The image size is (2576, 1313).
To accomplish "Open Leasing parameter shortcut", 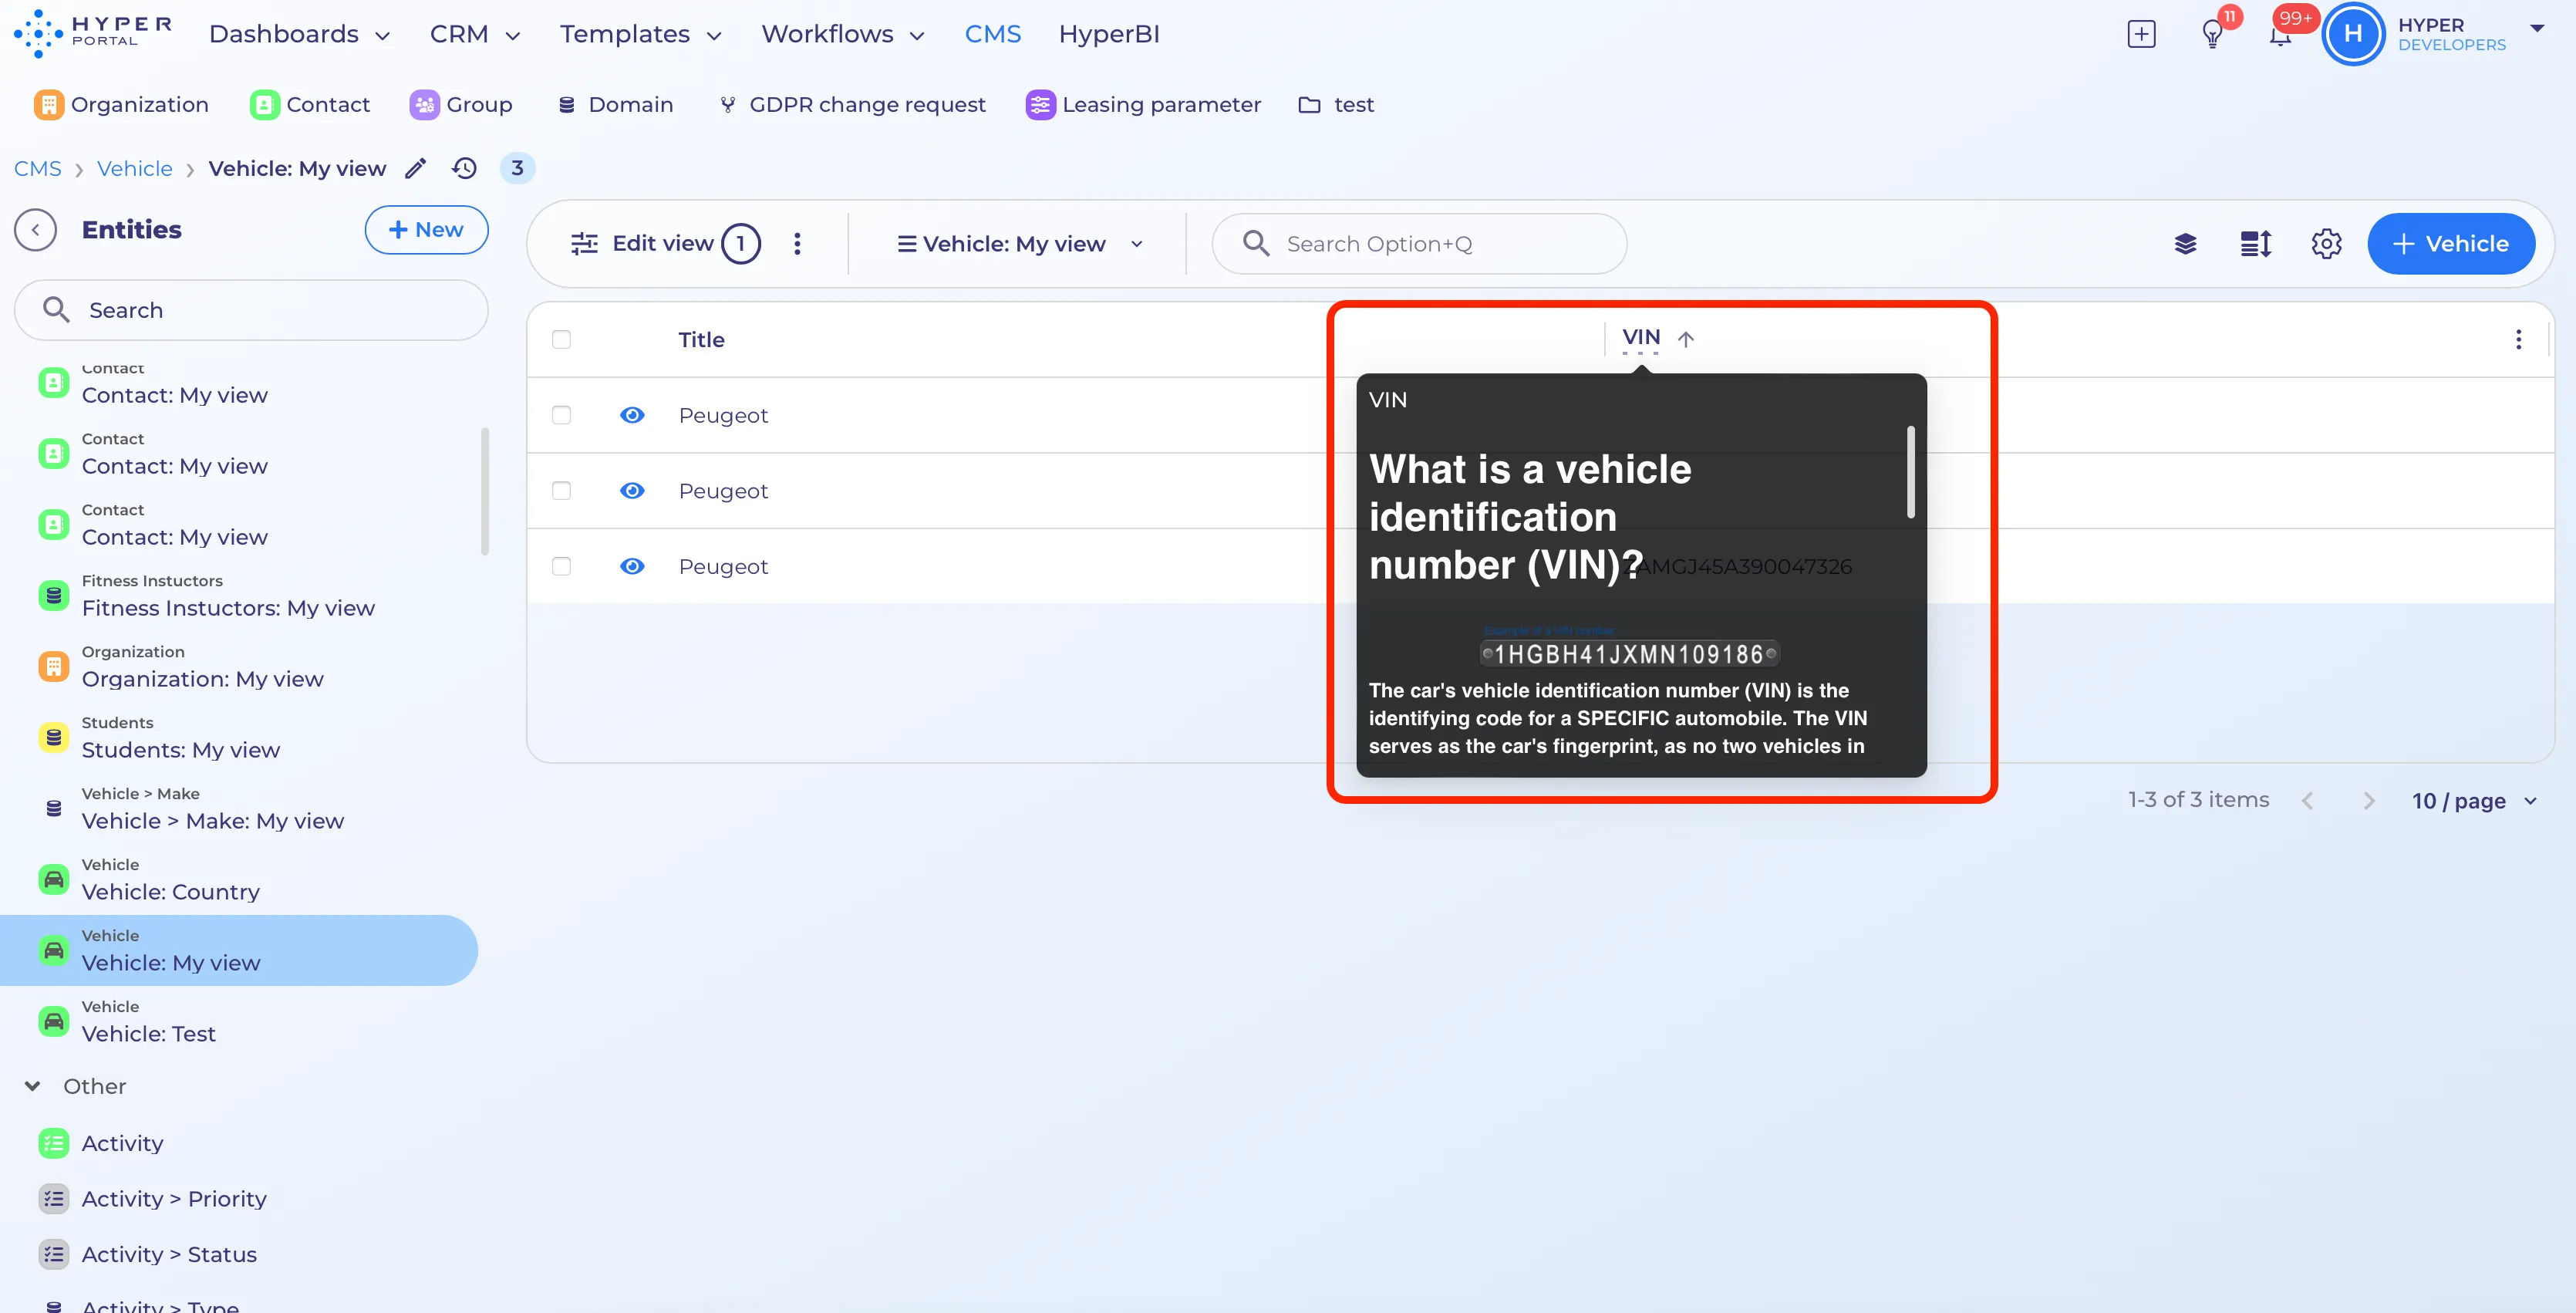I will point(1143,105).
